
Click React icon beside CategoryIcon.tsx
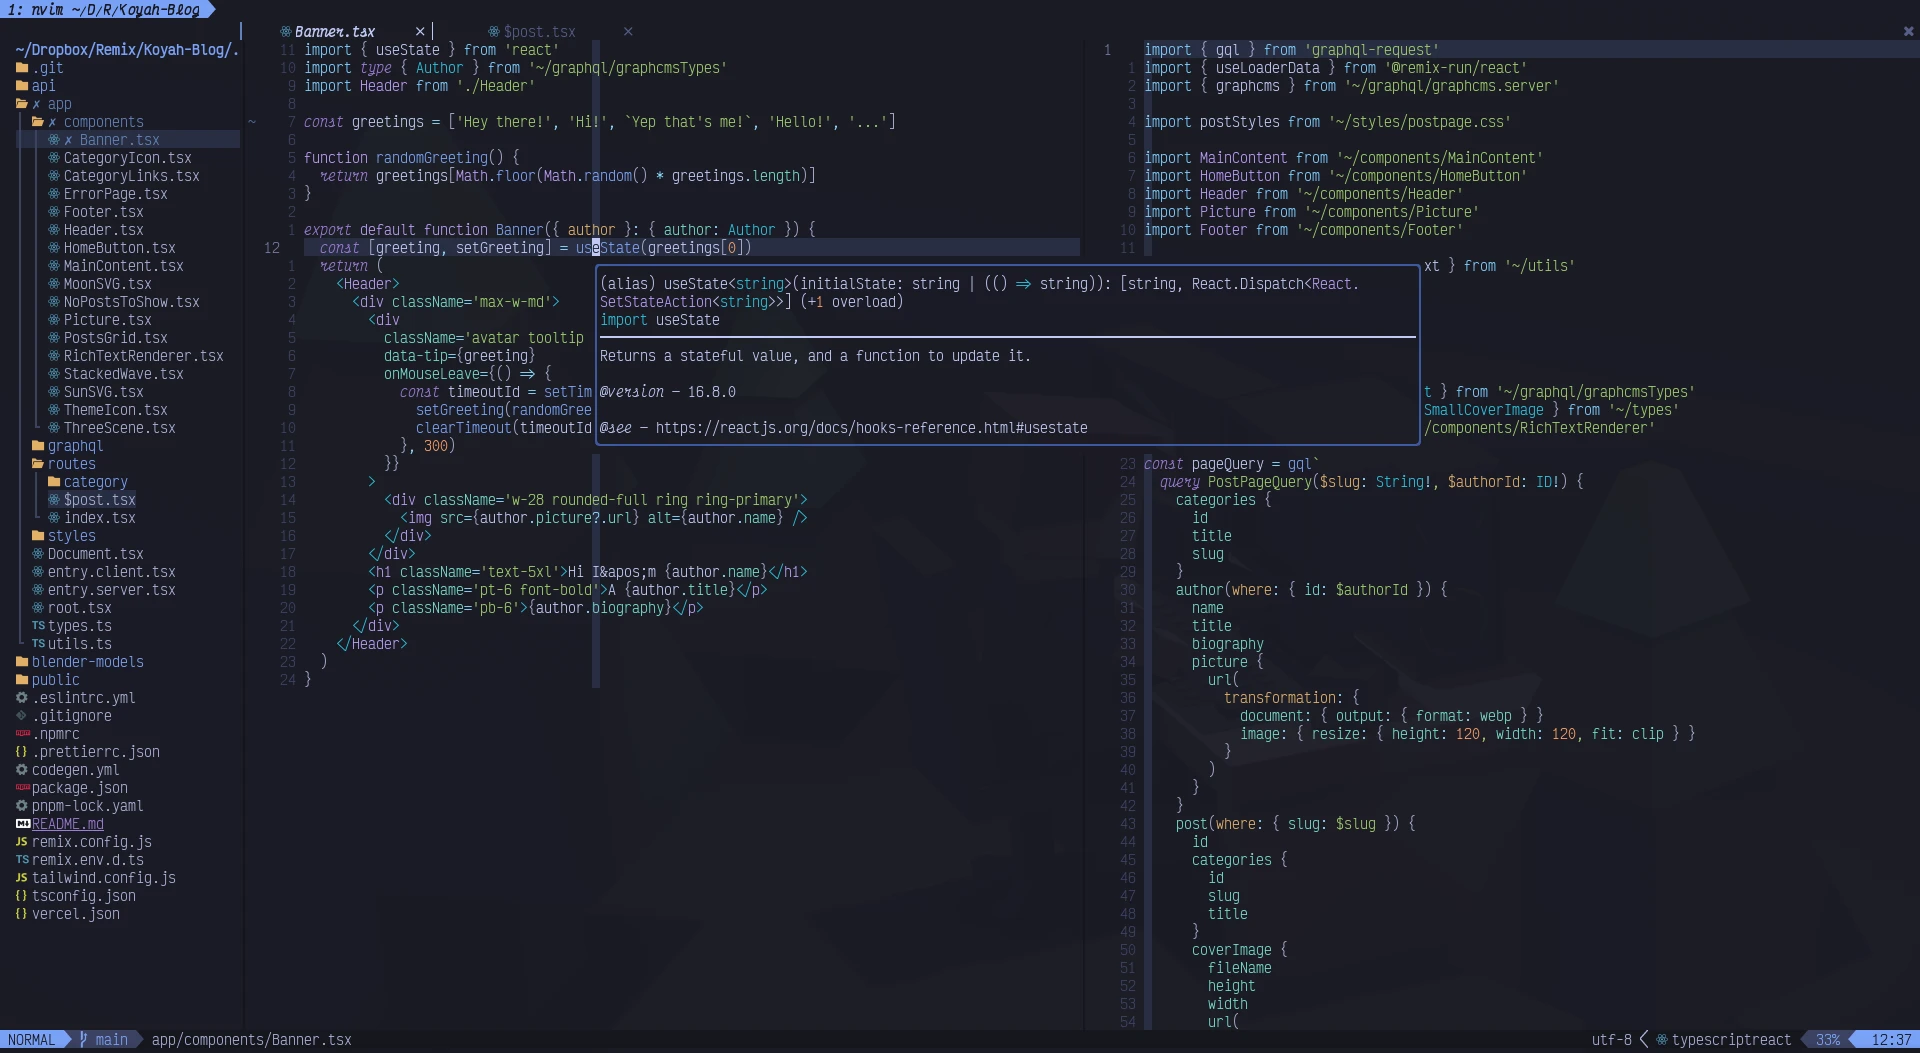coord(54,158)
